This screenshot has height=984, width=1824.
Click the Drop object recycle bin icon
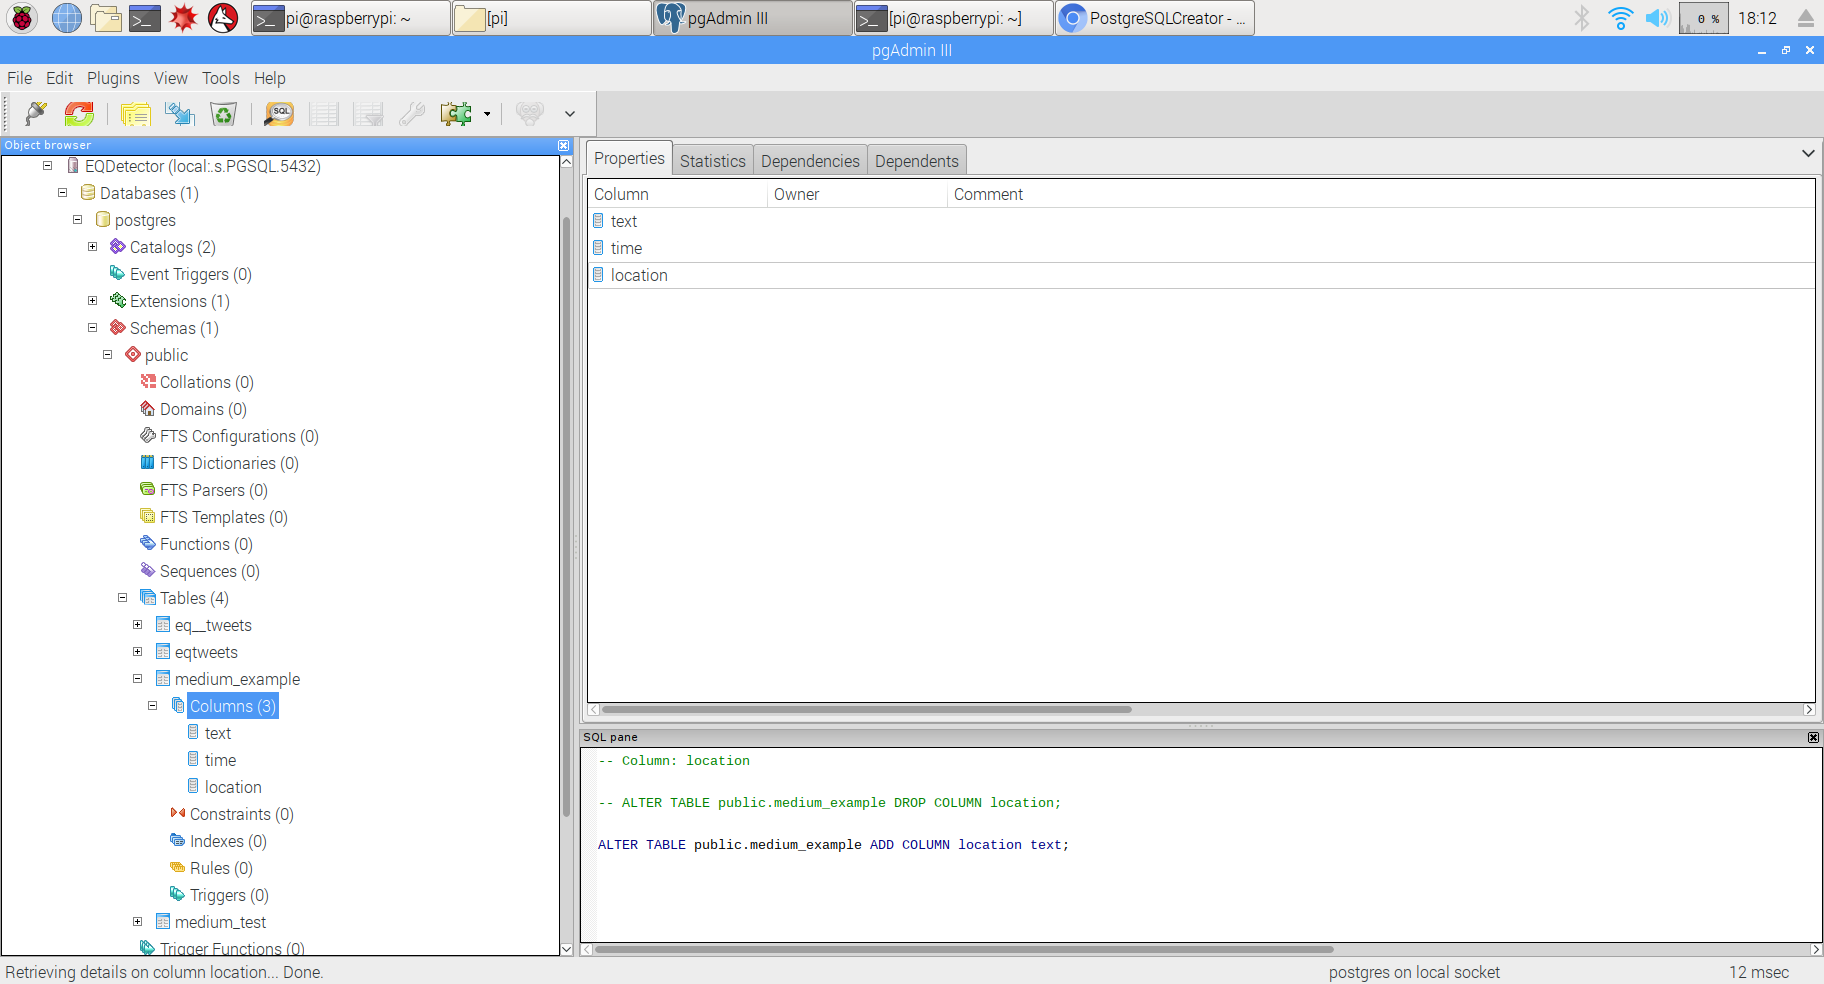[x=224, y=114]
